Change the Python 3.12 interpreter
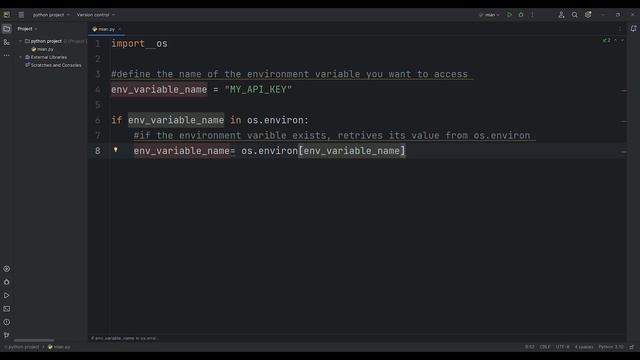Screen dimensions: 640x360 611,347
